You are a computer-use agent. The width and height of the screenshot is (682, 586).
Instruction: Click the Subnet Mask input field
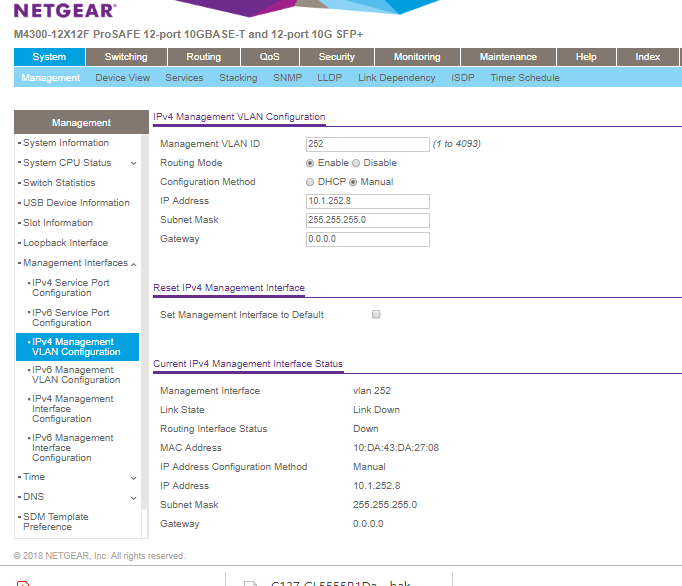pyautogui.click(x=368, y=220)
